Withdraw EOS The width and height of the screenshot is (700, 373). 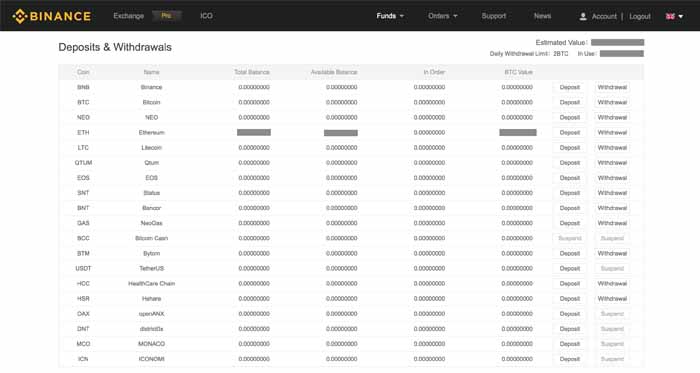pyautogui.click(x=612, y=178)
